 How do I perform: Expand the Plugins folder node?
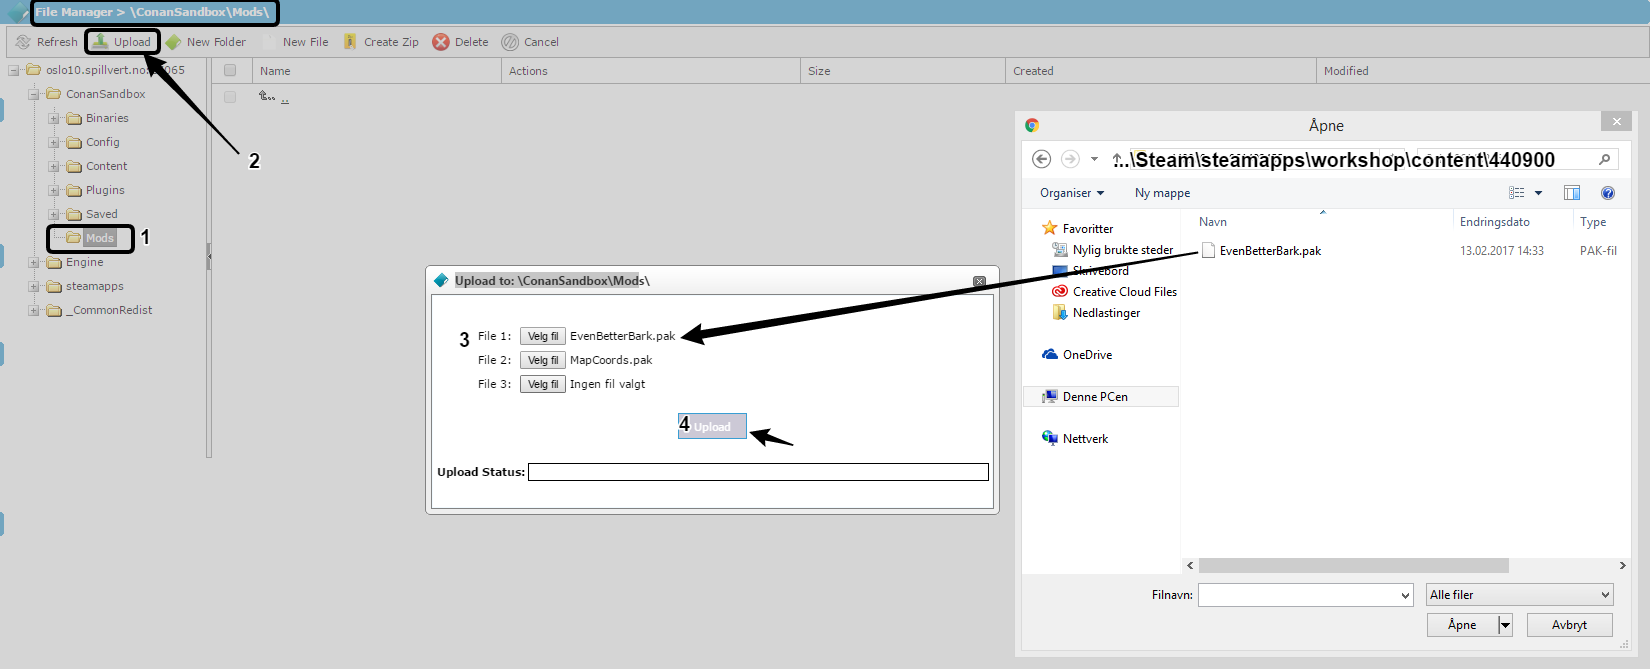(x=54, y=190)
